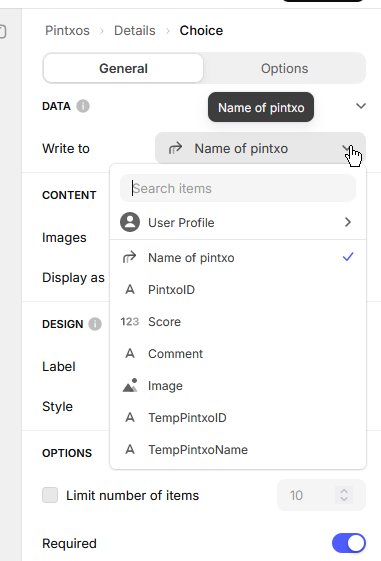Click the TempPintxoID text type icon
Screen dimensions: 381x561
[130, 418]
